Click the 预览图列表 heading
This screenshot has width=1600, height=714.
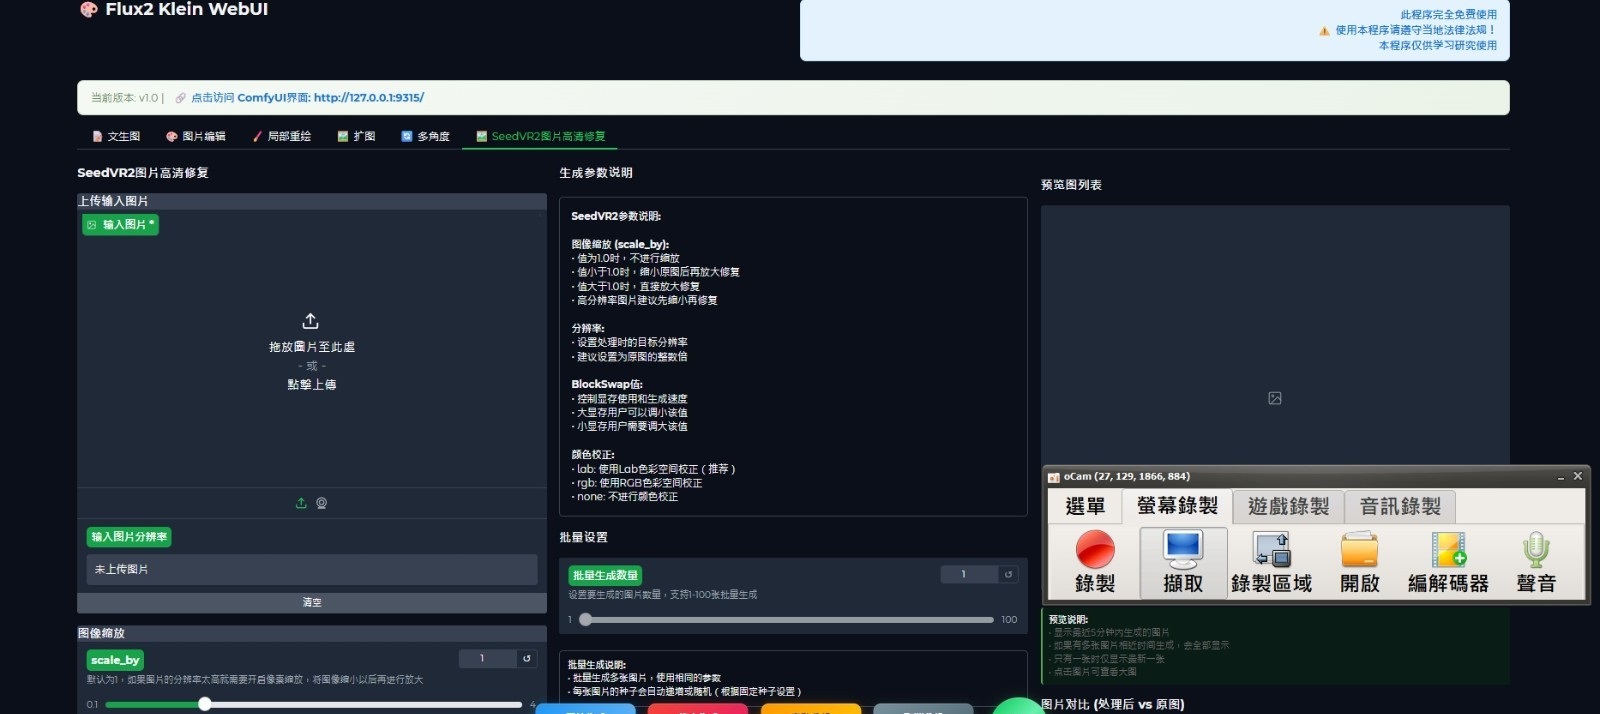tap(1071, 185)
